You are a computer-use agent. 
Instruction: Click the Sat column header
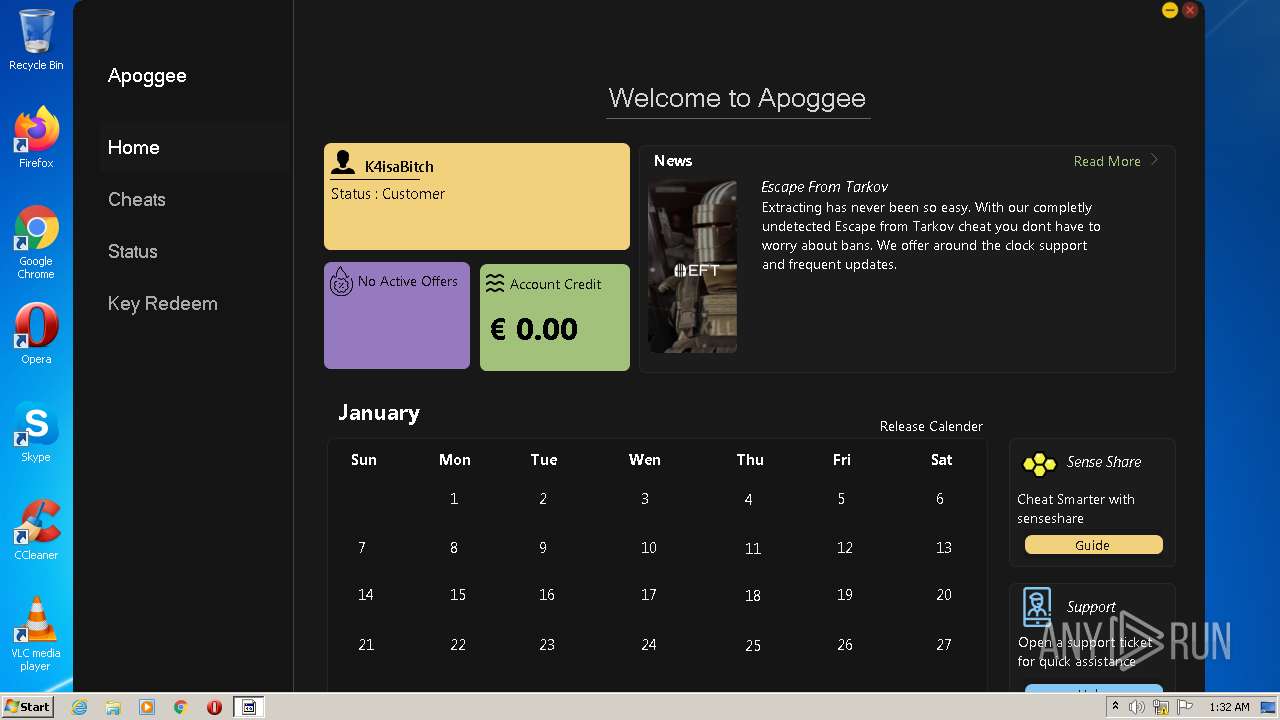(x=942, y=460)
